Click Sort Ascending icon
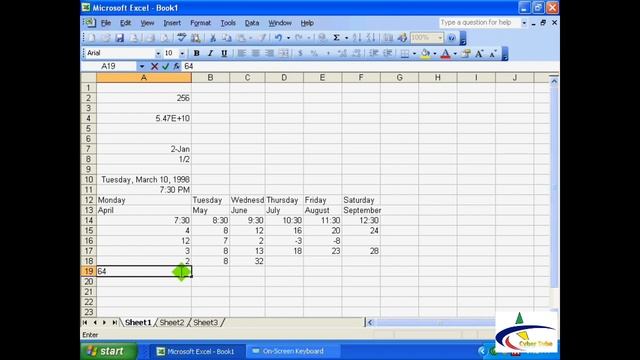The width and height of the screenshot is (640, 360). pyautogui.click(x=357, y=38)
